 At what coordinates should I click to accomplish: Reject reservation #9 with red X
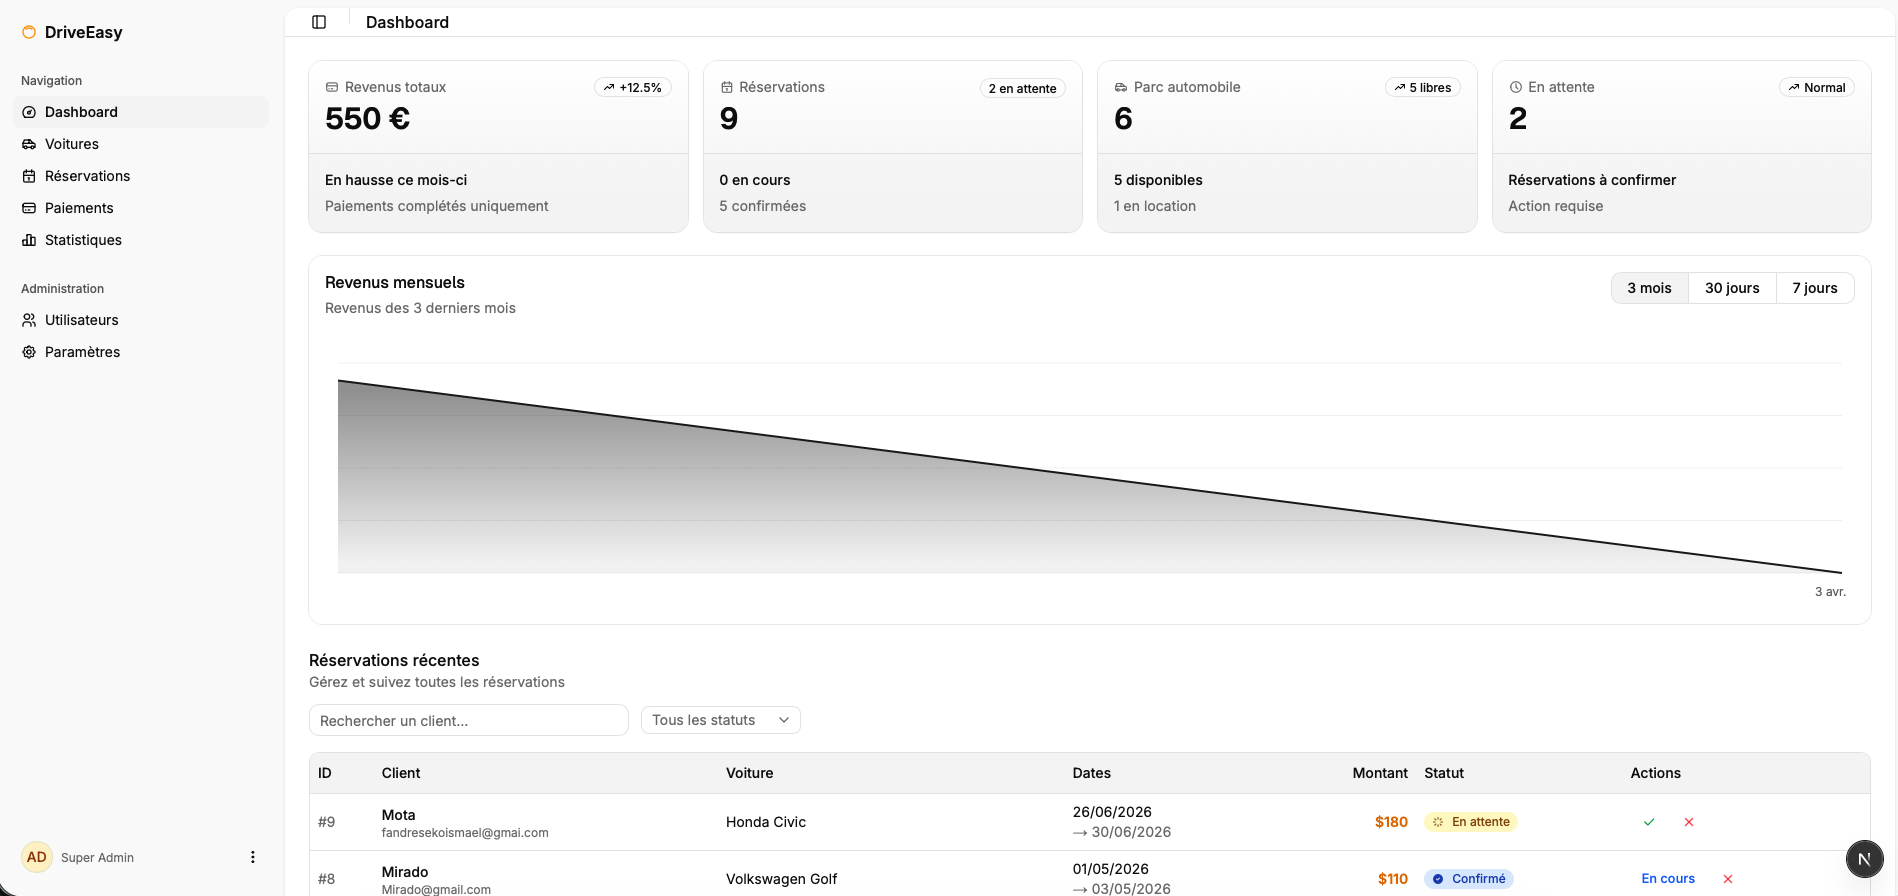pyautogui.click(x=1689, y=822)
